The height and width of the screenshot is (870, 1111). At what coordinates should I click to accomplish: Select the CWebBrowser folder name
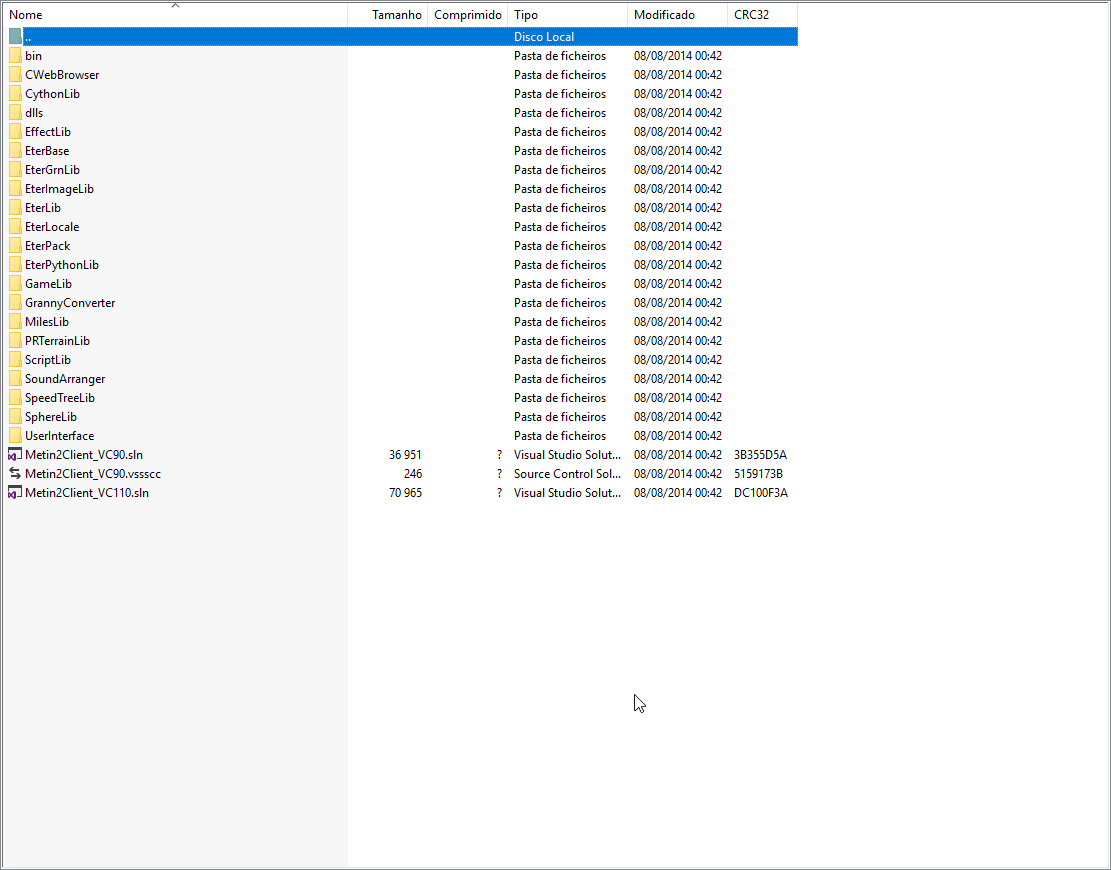[62, 75]
